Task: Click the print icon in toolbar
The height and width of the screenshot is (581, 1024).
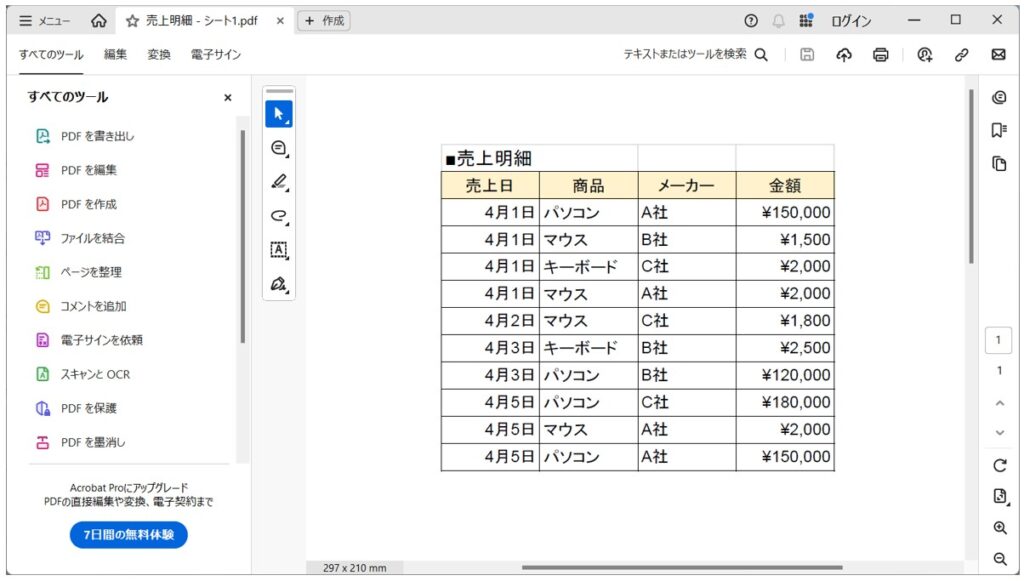Action: 880,55
